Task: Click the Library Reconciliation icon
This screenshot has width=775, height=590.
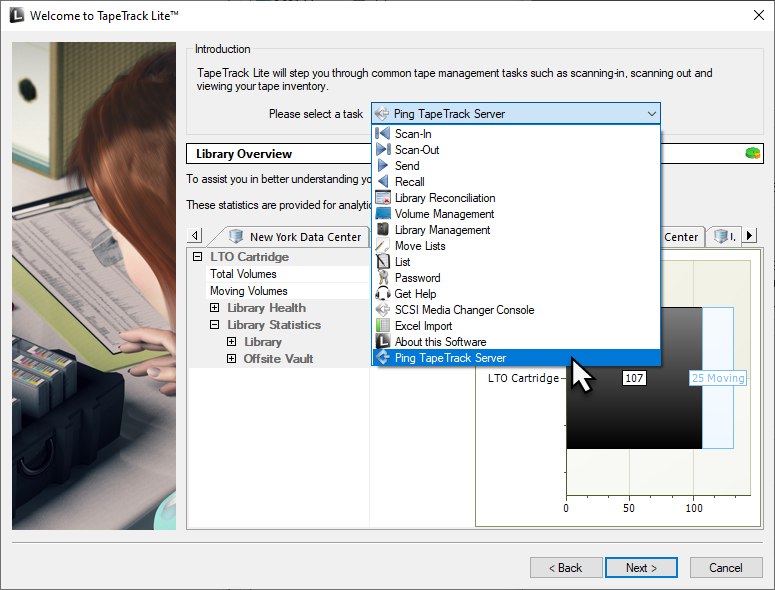Action: 383,197
